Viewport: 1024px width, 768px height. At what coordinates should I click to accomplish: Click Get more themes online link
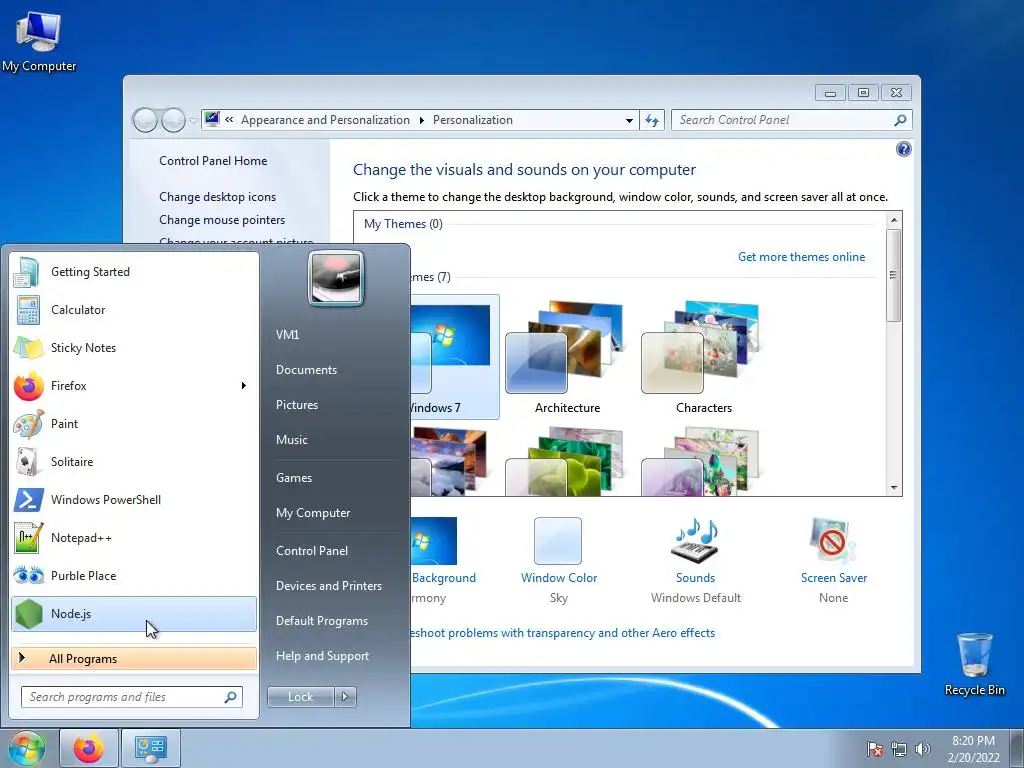pos(801,257)
